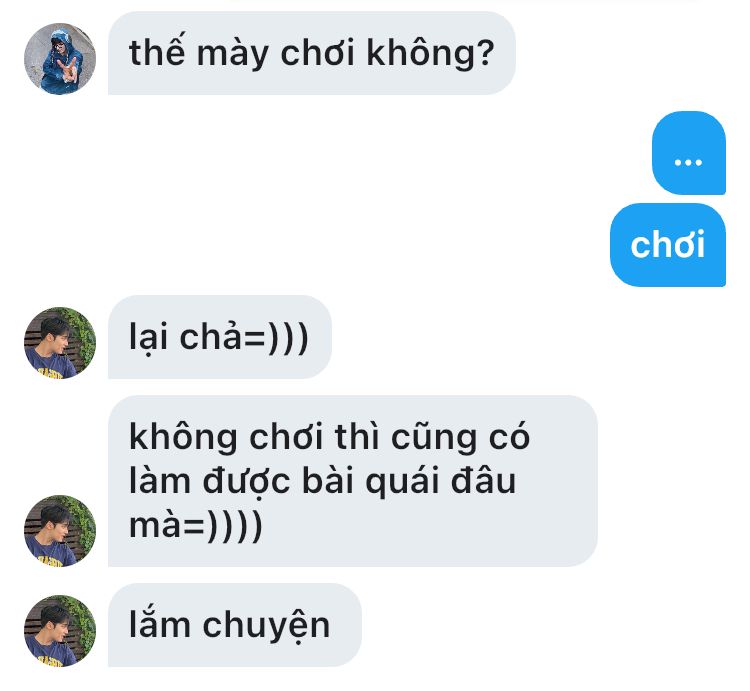The height and width of the screenshot is (691, 750).
Task: Tap the blue "..." sent message bubble
Action: point(689,153)
